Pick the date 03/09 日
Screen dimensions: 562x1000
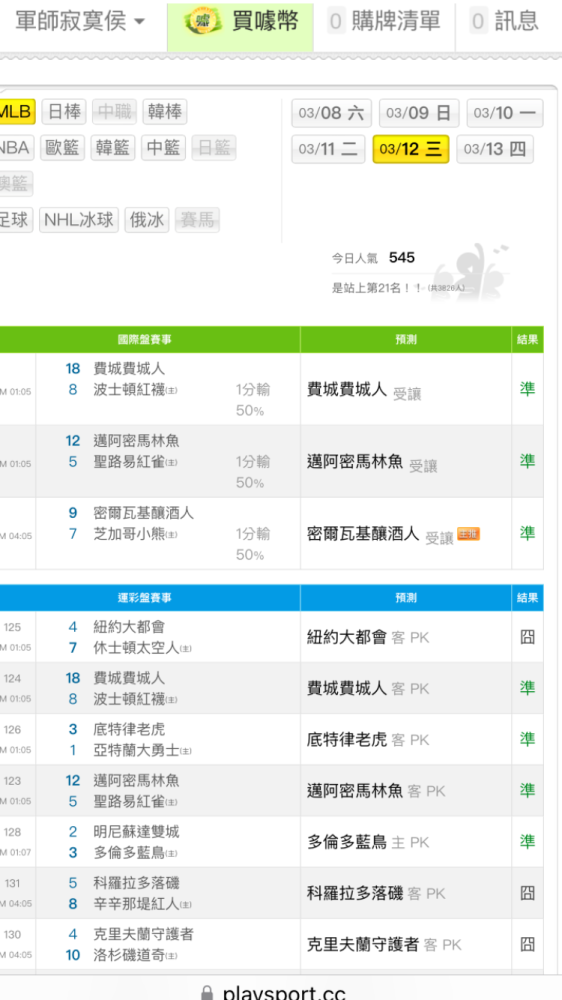[x=418, y=114]
